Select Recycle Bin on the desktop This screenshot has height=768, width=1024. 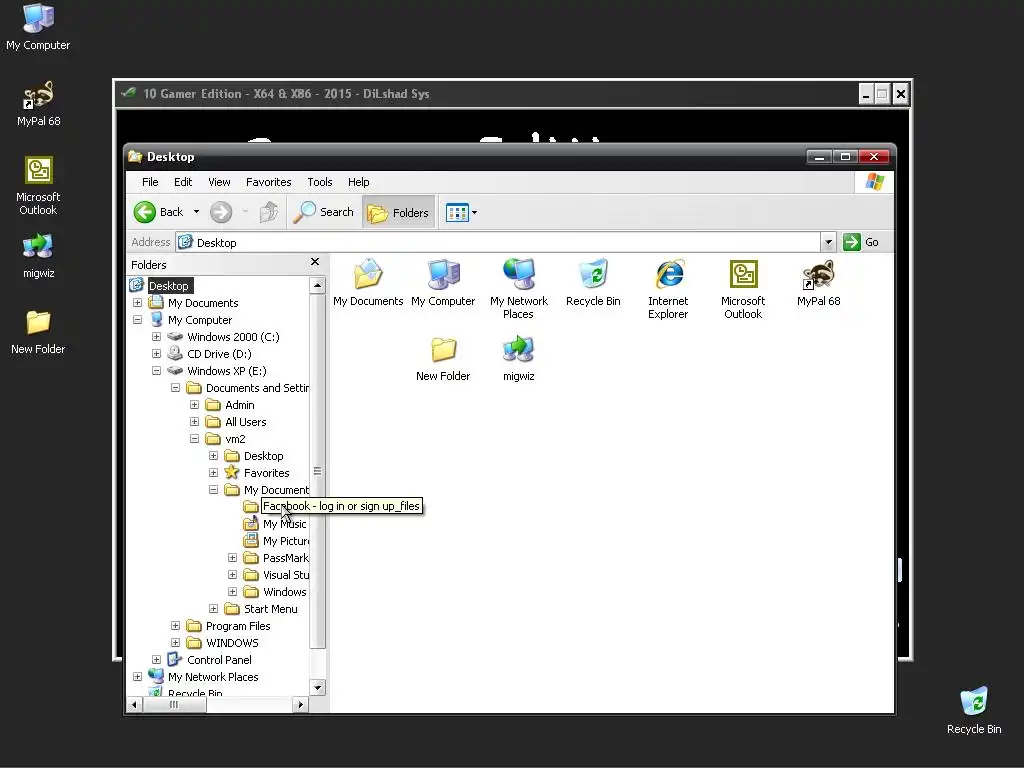point(974,711)
